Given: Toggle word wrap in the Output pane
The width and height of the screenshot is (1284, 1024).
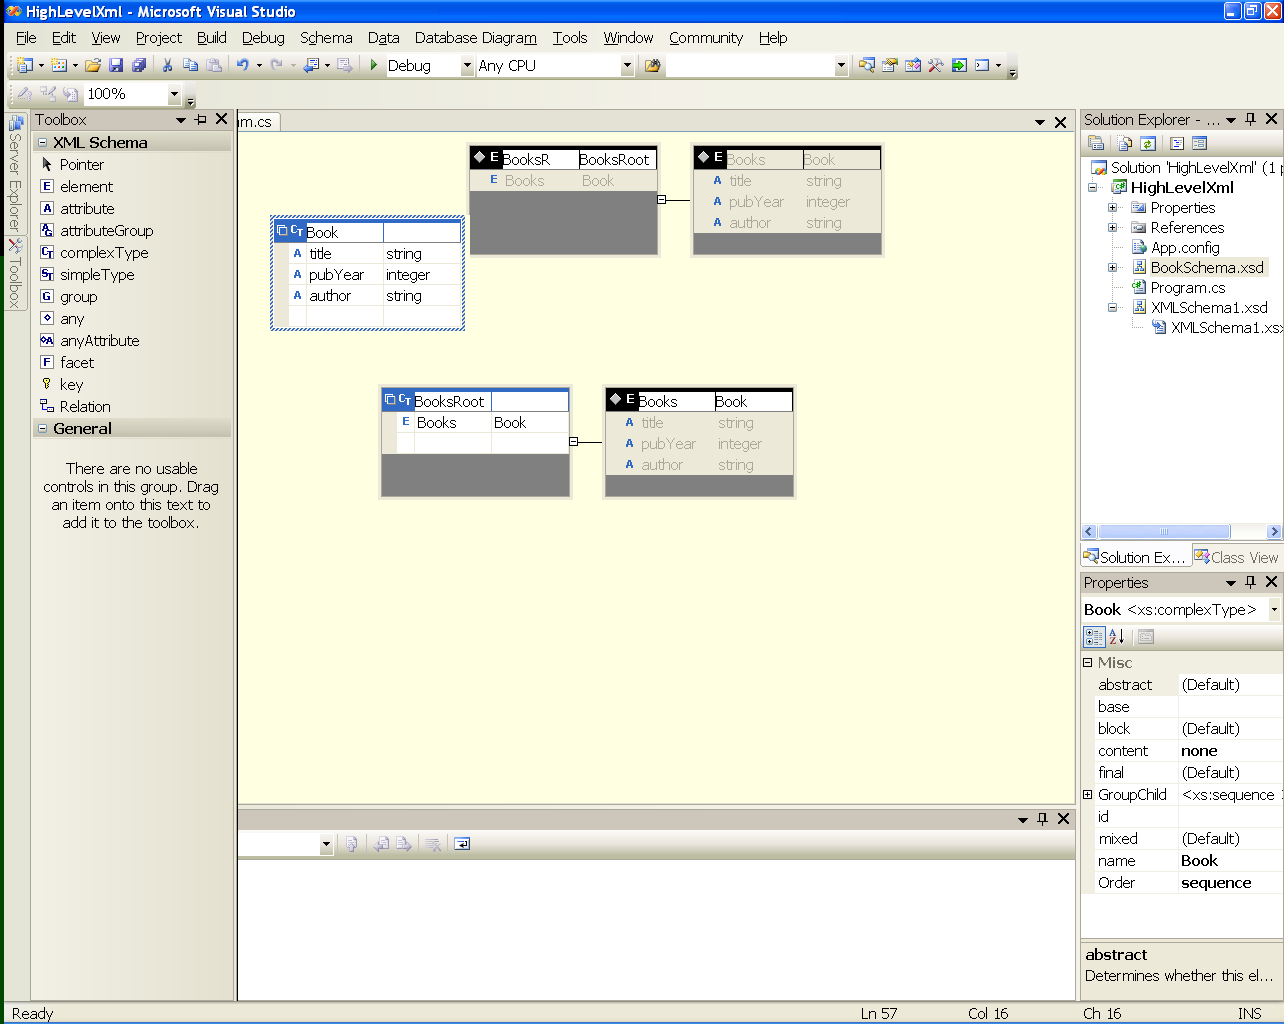Looking at the screenshot, I should tap(462, 844).
